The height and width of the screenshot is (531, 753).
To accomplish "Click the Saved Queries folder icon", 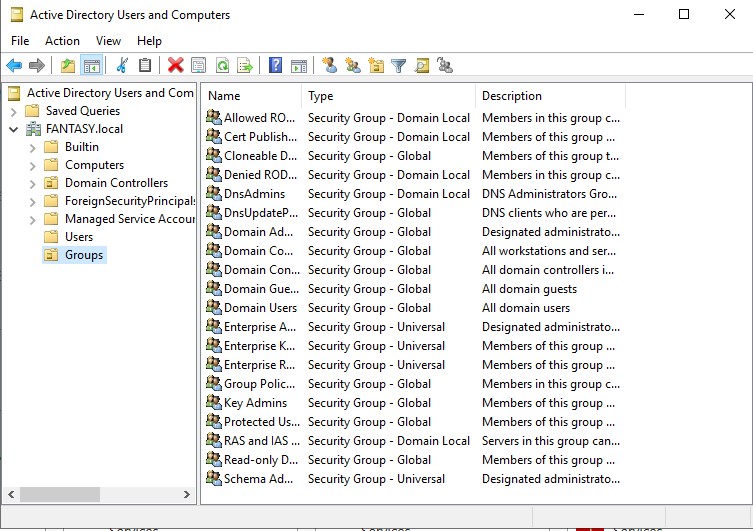I will click(32, 111).
